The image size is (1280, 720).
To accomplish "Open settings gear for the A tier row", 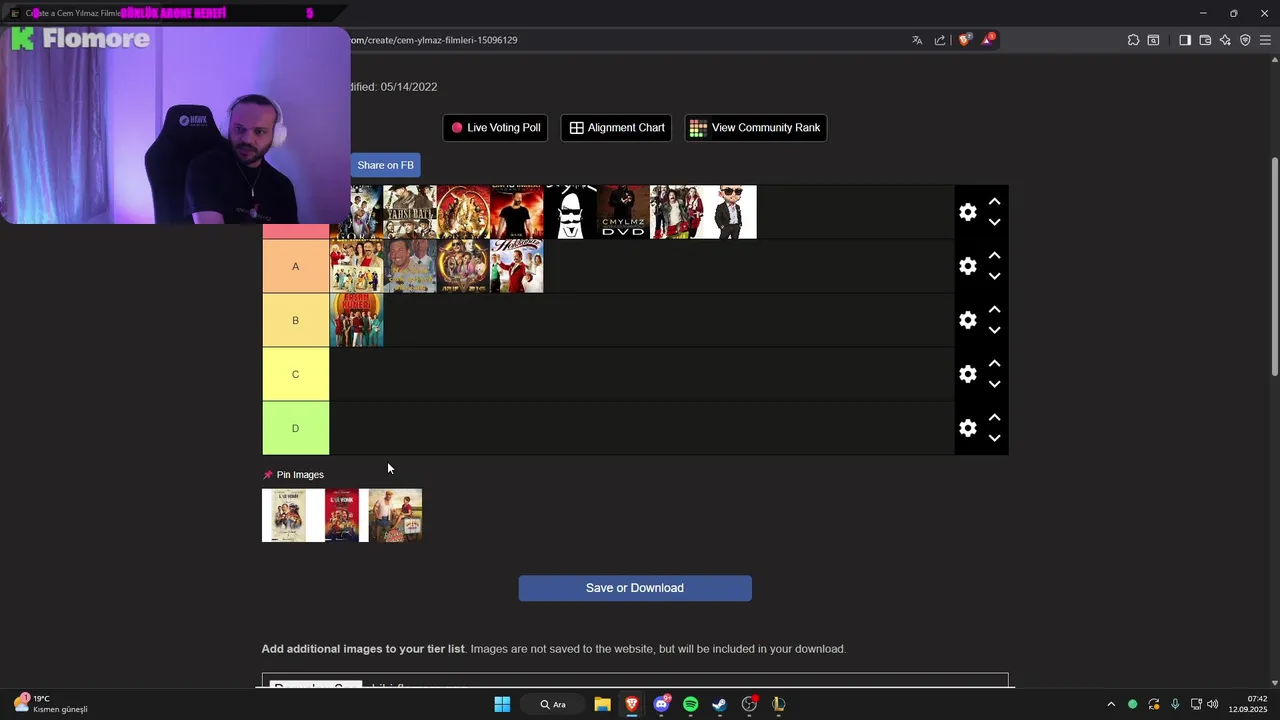I will click(x=968, y=266).
